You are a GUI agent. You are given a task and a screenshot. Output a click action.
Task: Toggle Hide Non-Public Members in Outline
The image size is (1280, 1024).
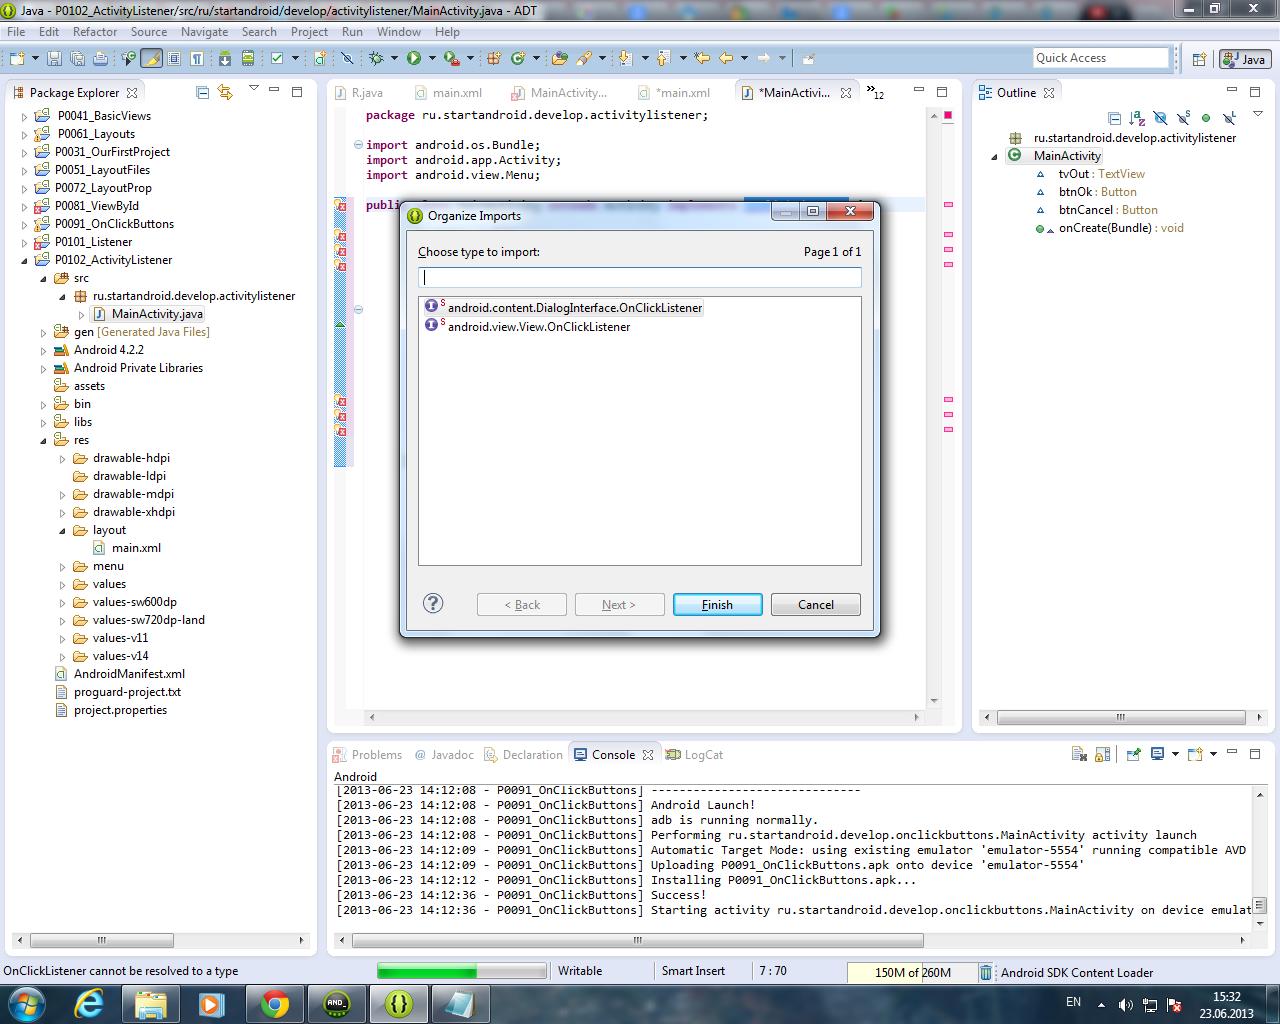[1206, 118]
